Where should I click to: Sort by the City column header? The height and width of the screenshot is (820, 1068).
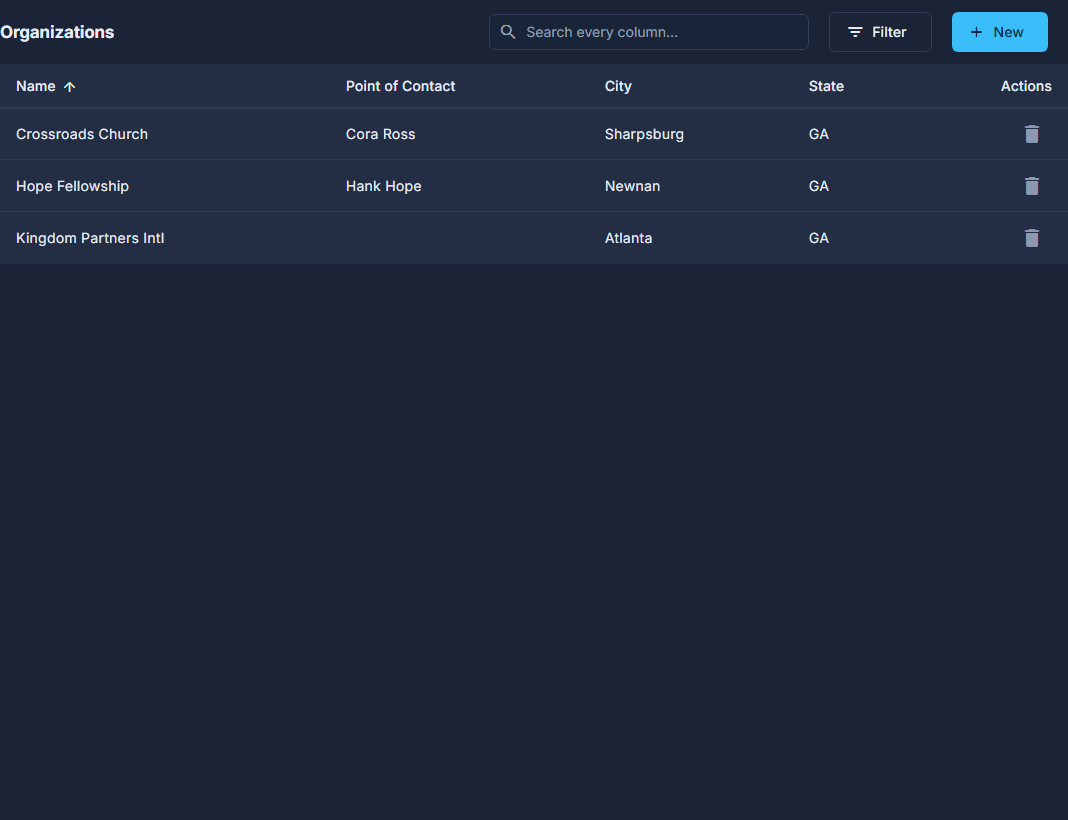tap(618, 86)
